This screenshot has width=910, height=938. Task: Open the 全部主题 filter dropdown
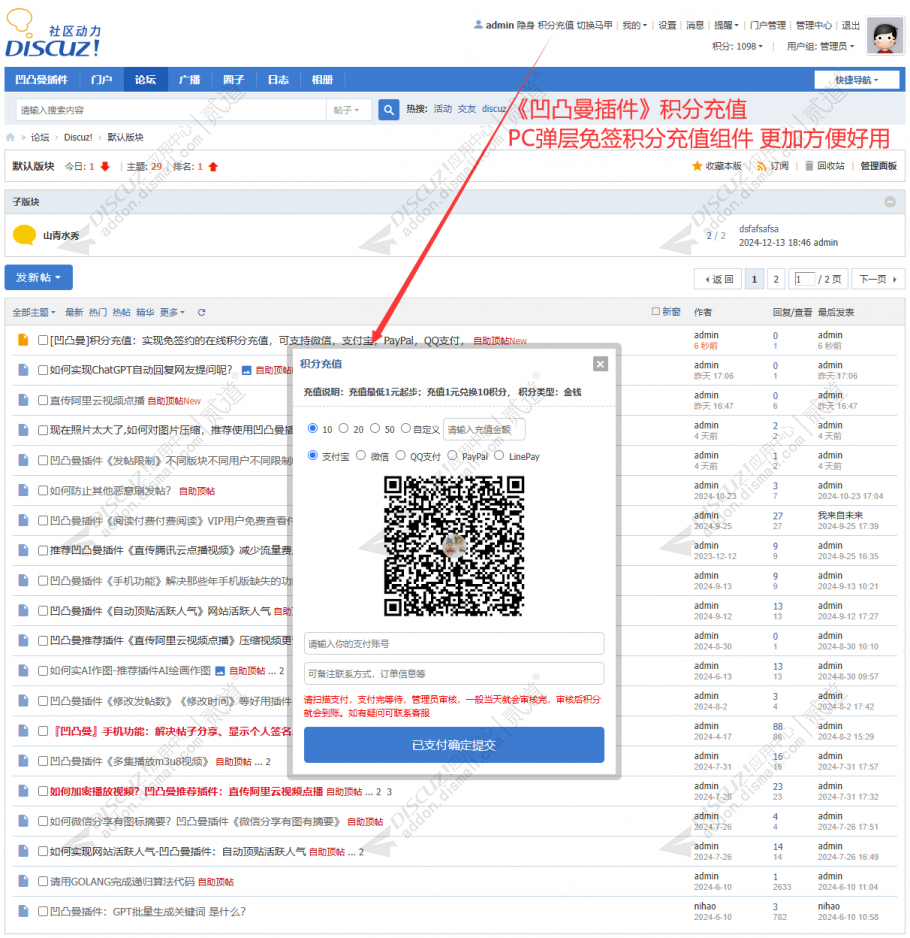34,312
